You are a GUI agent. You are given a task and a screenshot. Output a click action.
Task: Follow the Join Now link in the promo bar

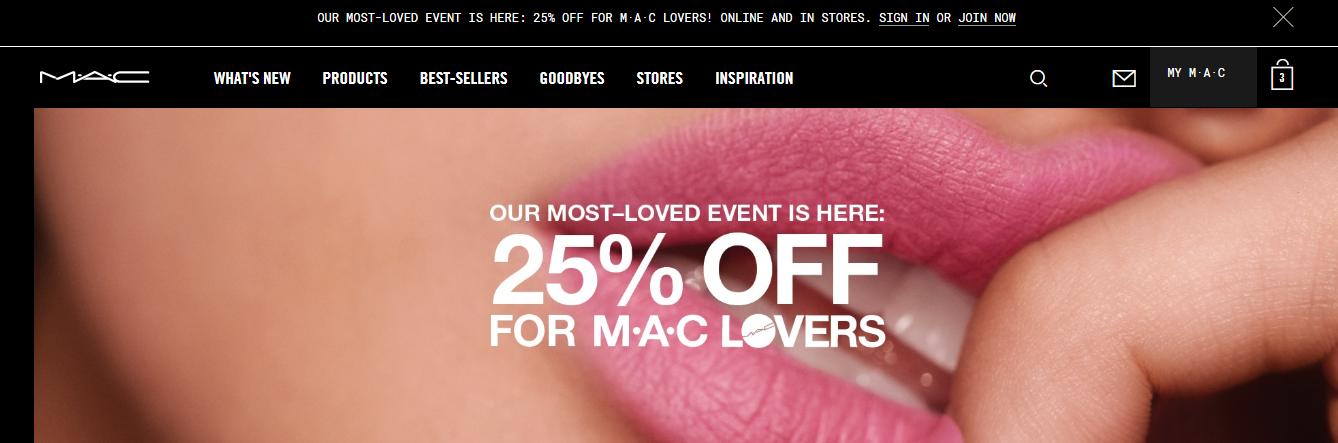pos(987,18)
